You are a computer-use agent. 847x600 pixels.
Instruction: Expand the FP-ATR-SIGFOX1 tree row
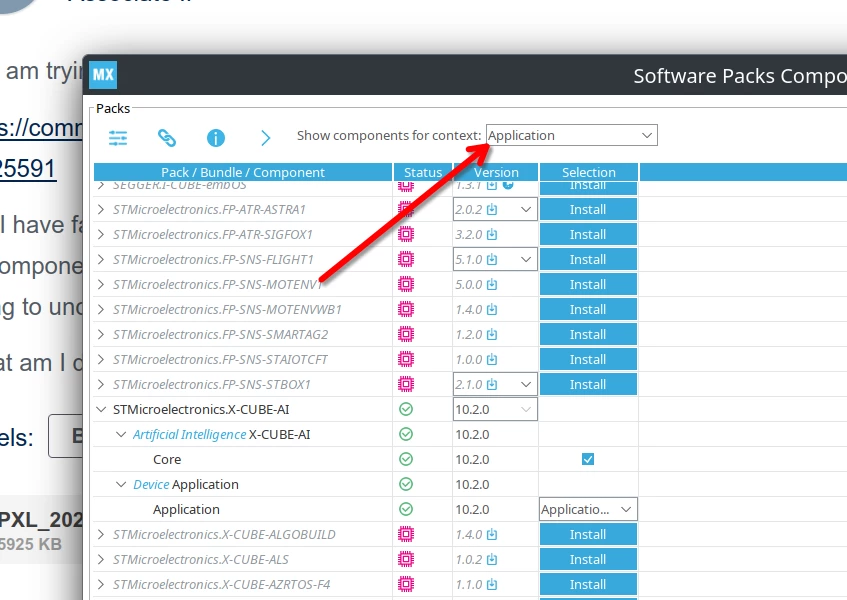pyautogui.click(x=101, y=234)
